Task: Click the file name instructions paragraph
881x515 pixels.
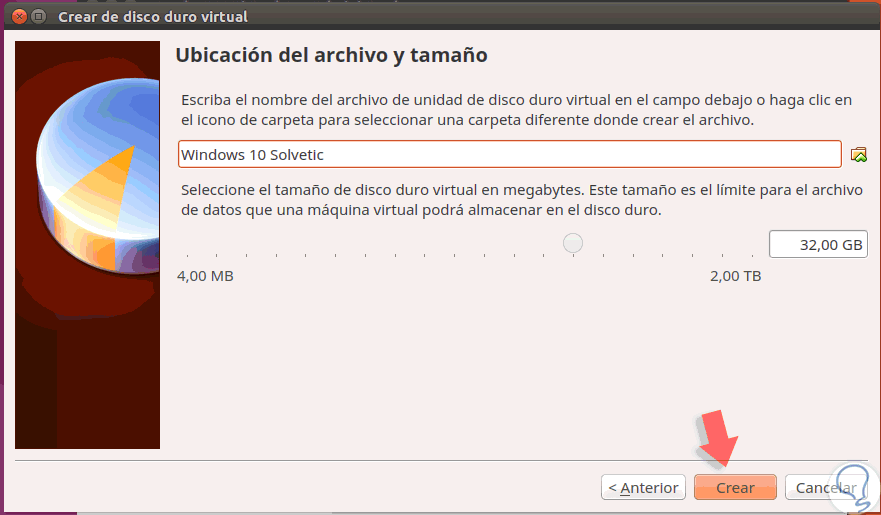Action: [x=515, y=110]
